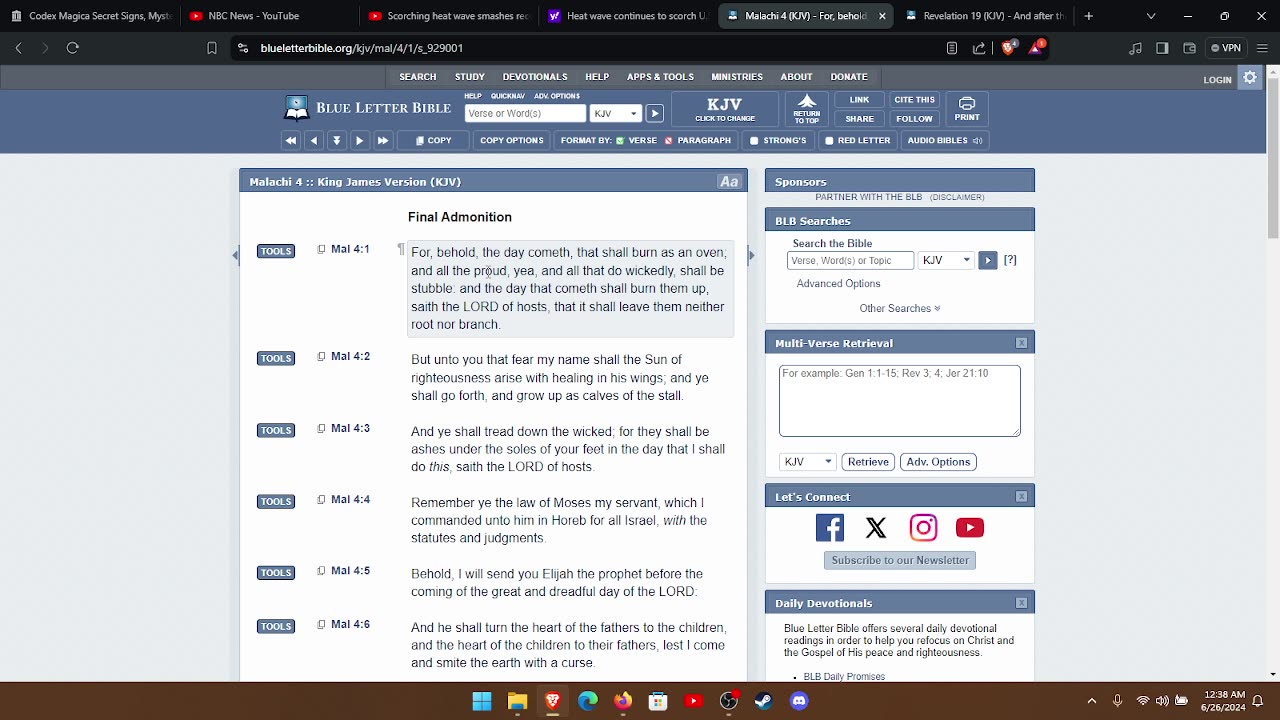Open TOOLS for Mal 4:6
Image resolution: width=1280 pixels, height=720 pixels.
(x=276, y=626)
